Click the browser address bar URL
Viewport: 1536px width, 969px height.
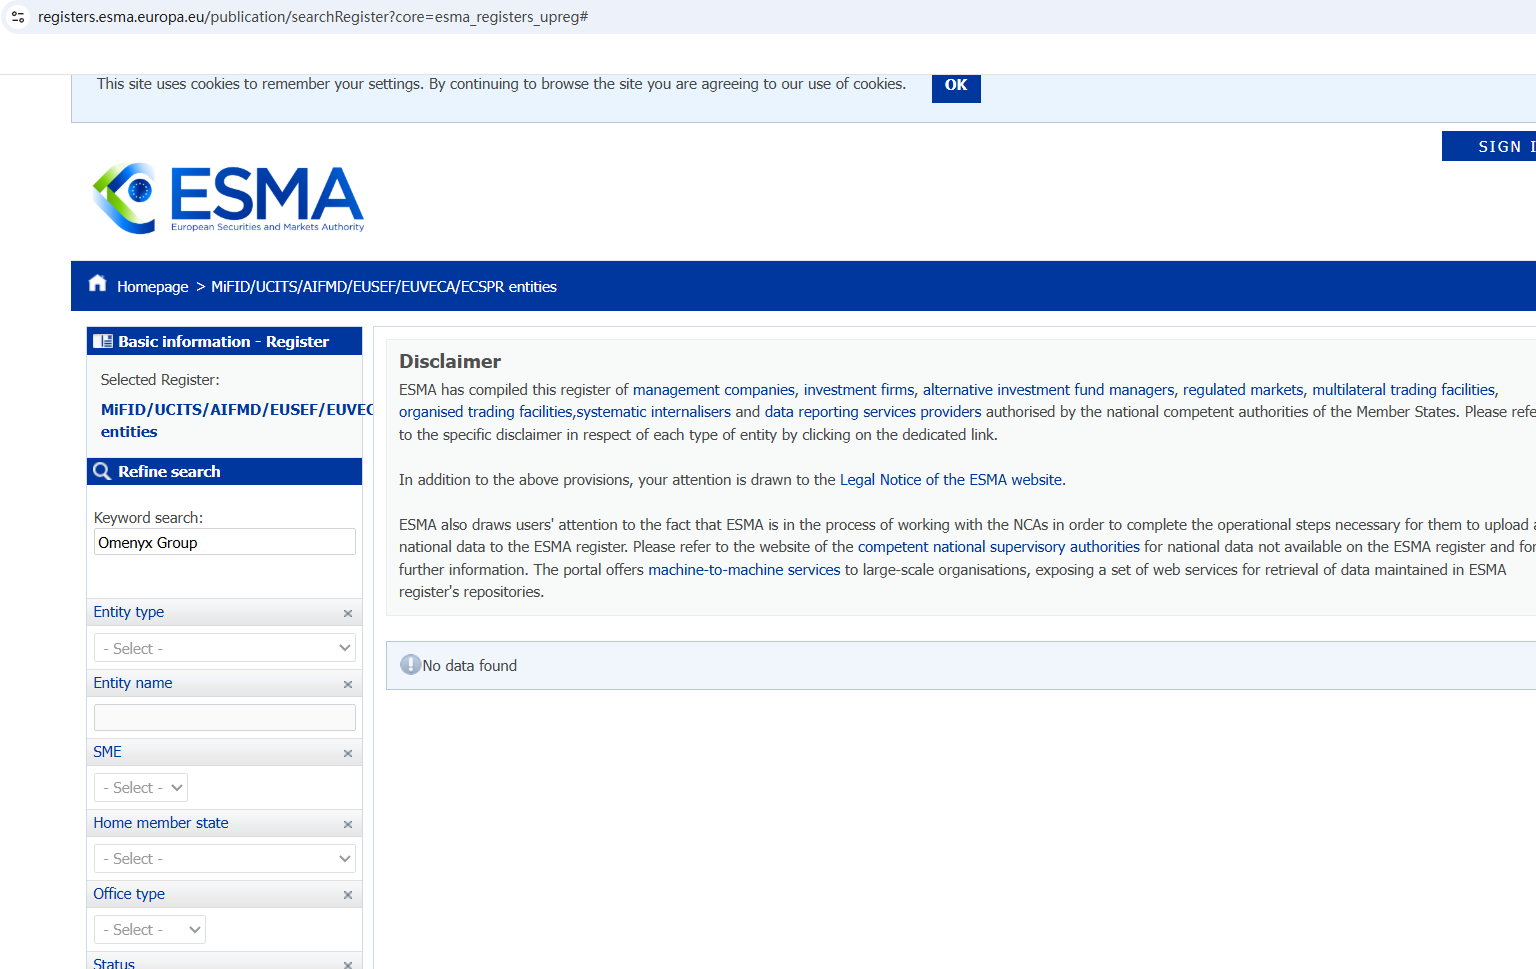pyautogui.click(x=313, y=17)
